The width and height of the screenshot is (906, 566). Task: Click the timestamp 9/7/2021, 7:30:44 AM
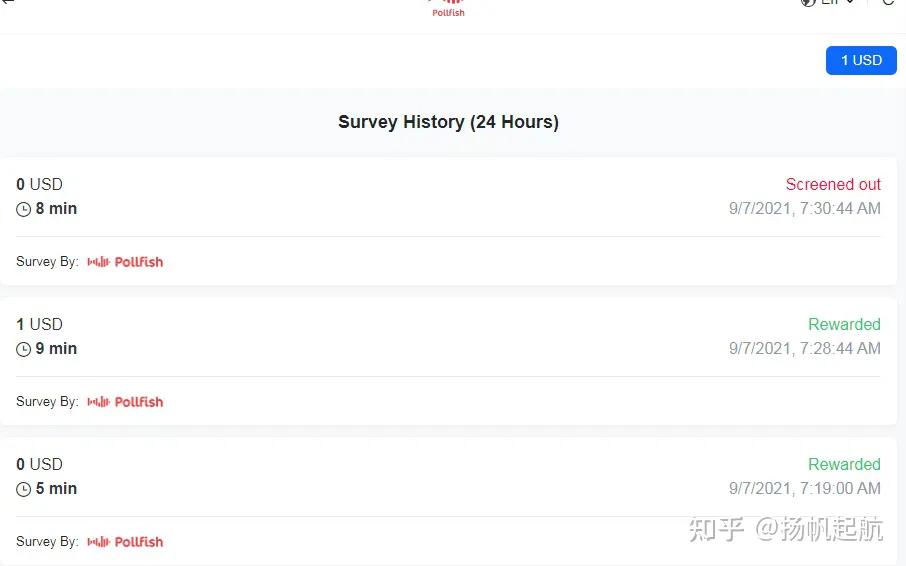pyautogui.click(x=805, y=208)
